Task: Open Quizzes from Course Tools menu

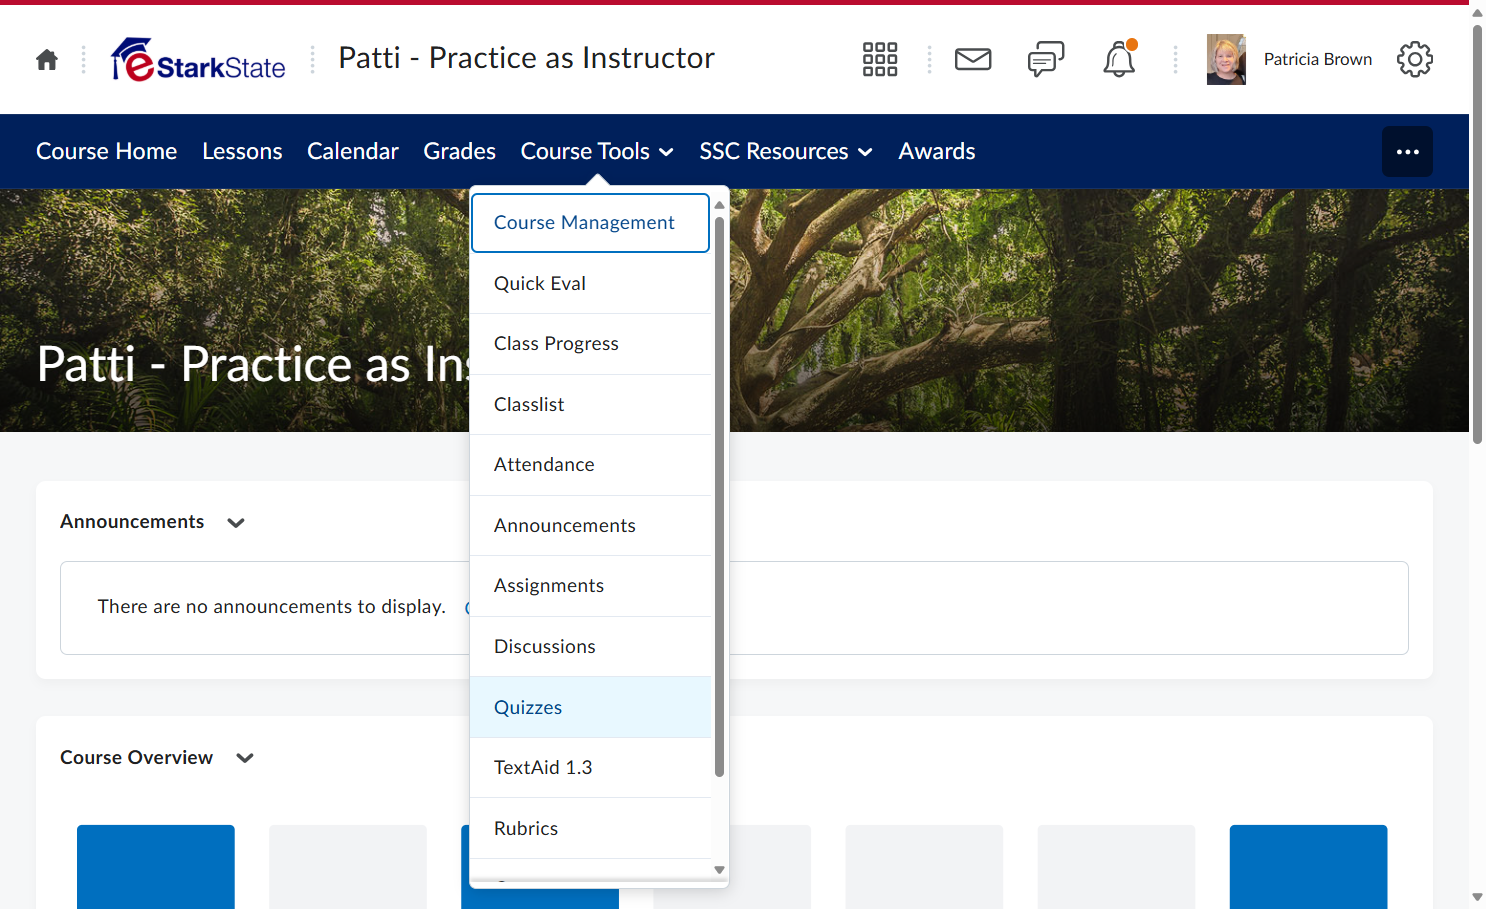Action: click(x=590, y=708)
